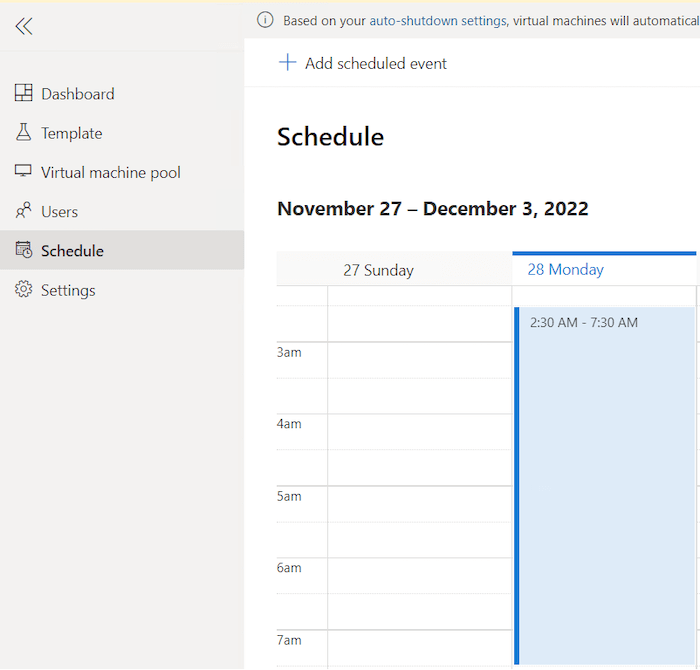This screenshot has width=700, height=670.
Task: Click the Schedule page title
Action: [330, 136]
